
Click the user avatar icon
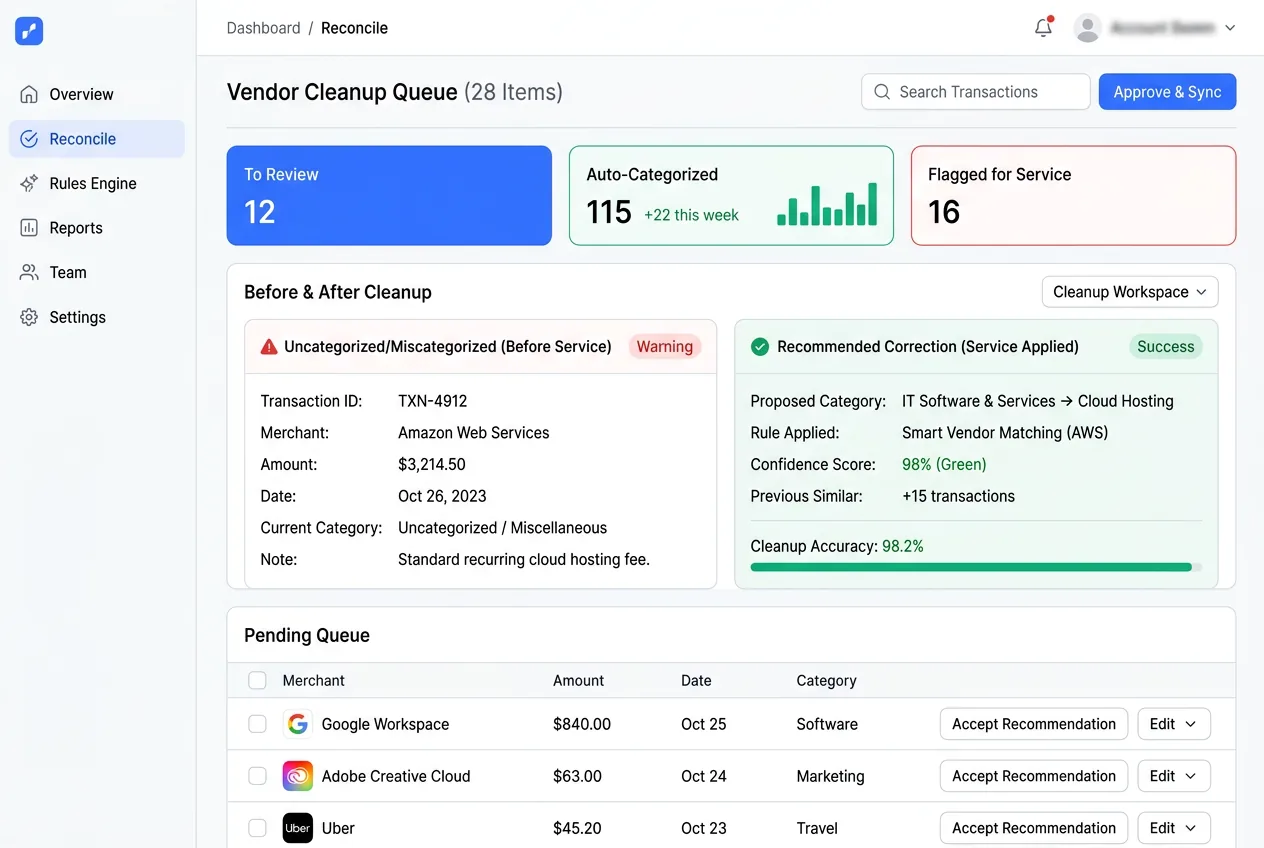[1087, 28]
